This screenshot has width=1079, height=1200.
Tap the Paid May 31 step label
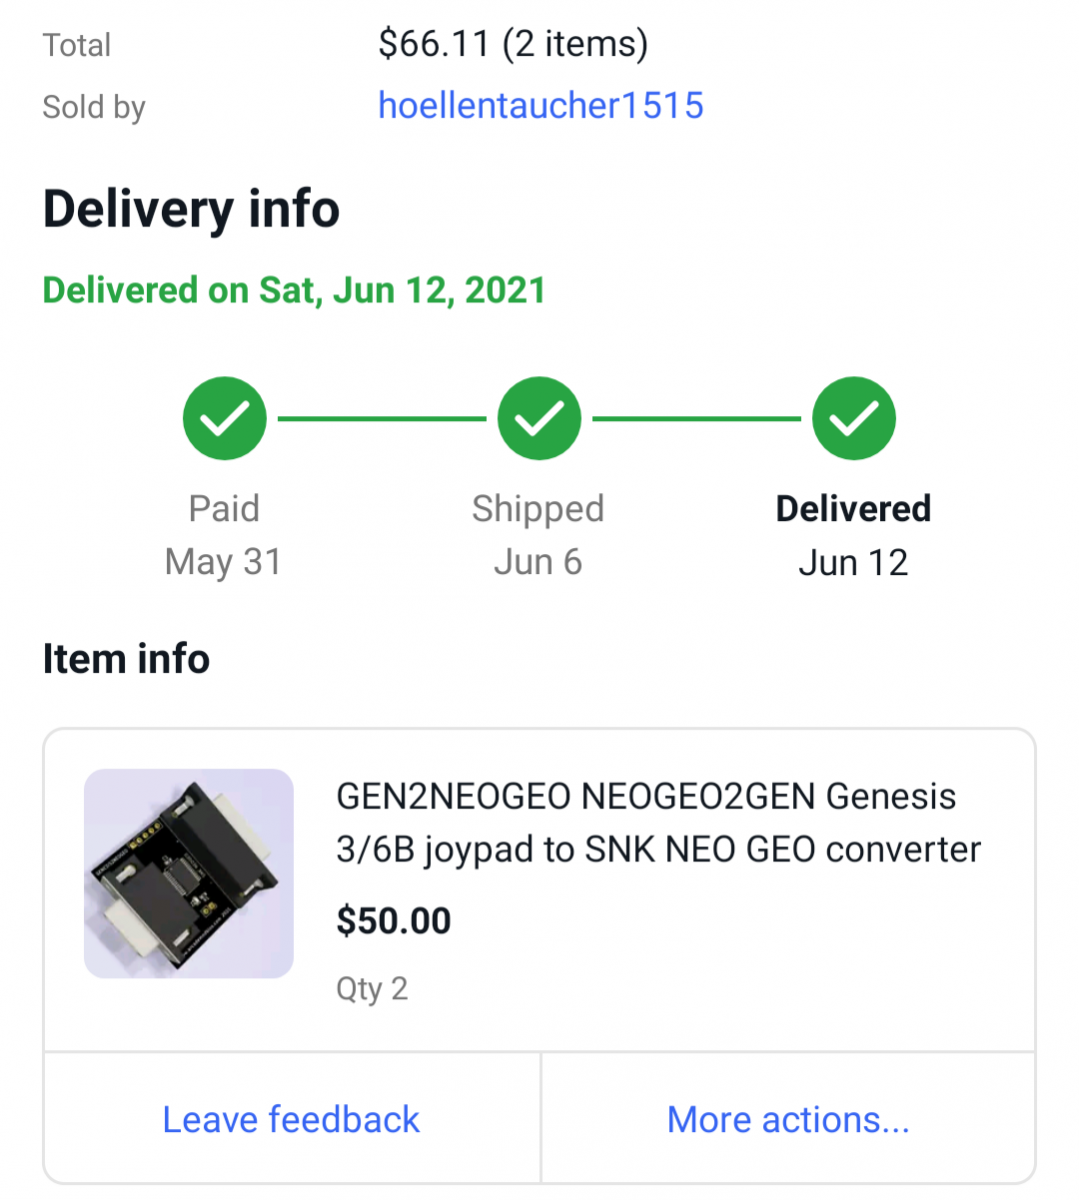point(223,535)
